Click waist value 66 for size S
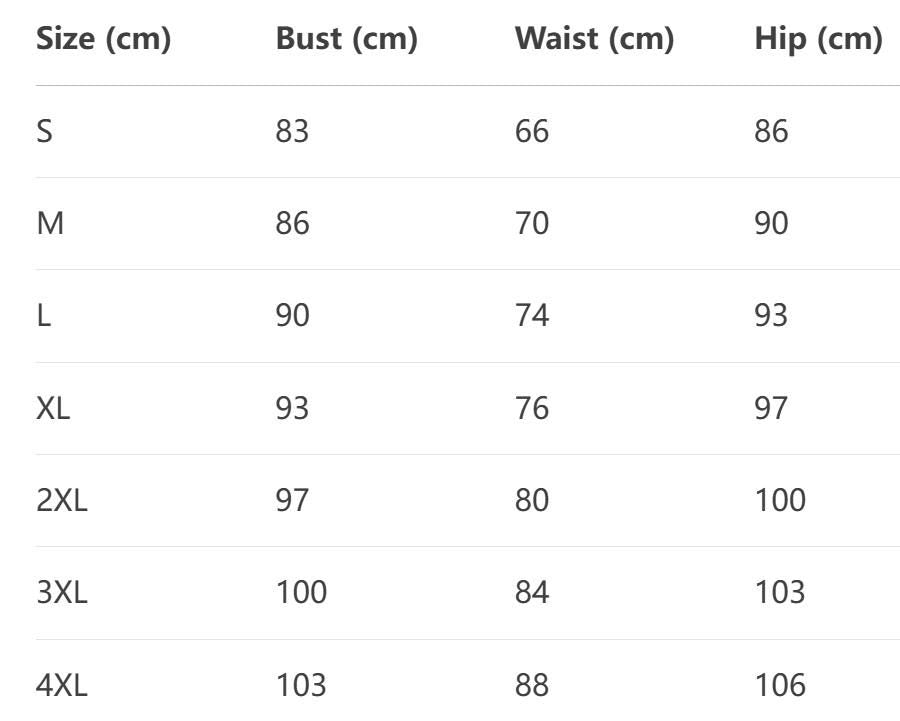The width and height of the screenshot is (900, 721). tap(532, 131)
